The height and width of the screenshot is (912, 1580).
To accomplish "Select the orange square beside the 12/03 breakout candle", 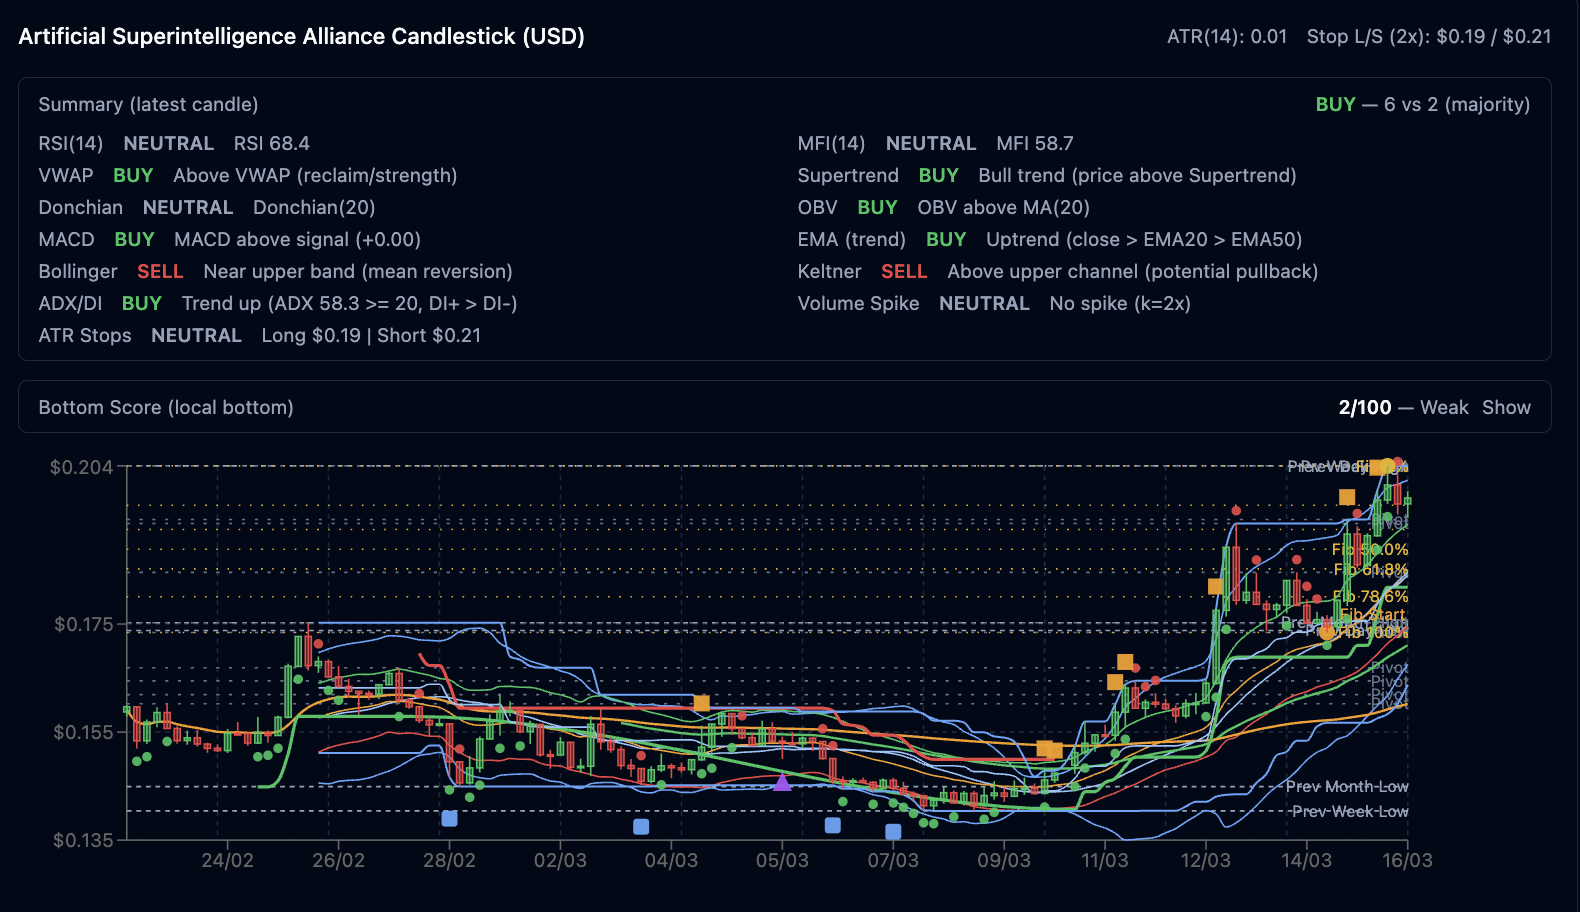I will click(x=1215, y=586).
